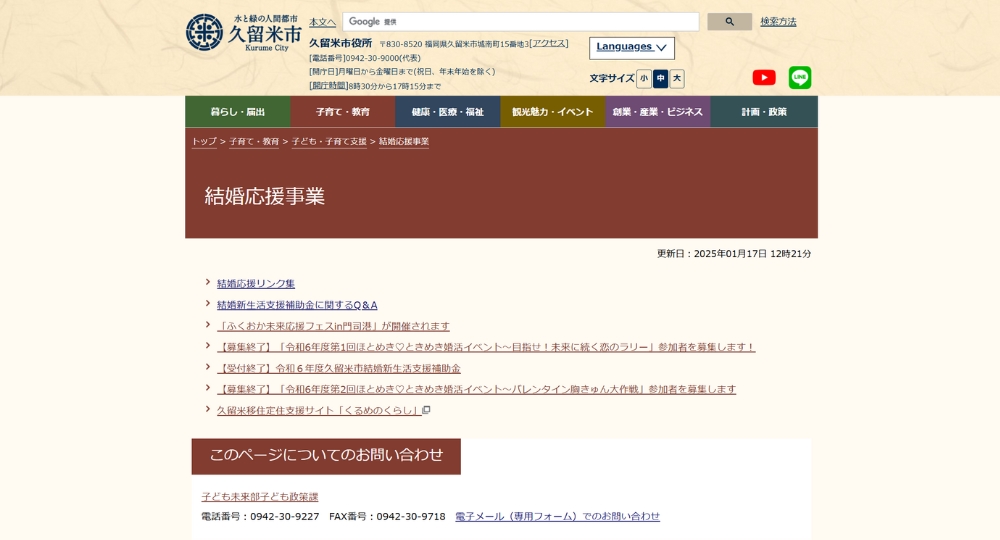1000x540 pixels.
Task: Go to トップ breadcrumb
Action: point(204,142)
